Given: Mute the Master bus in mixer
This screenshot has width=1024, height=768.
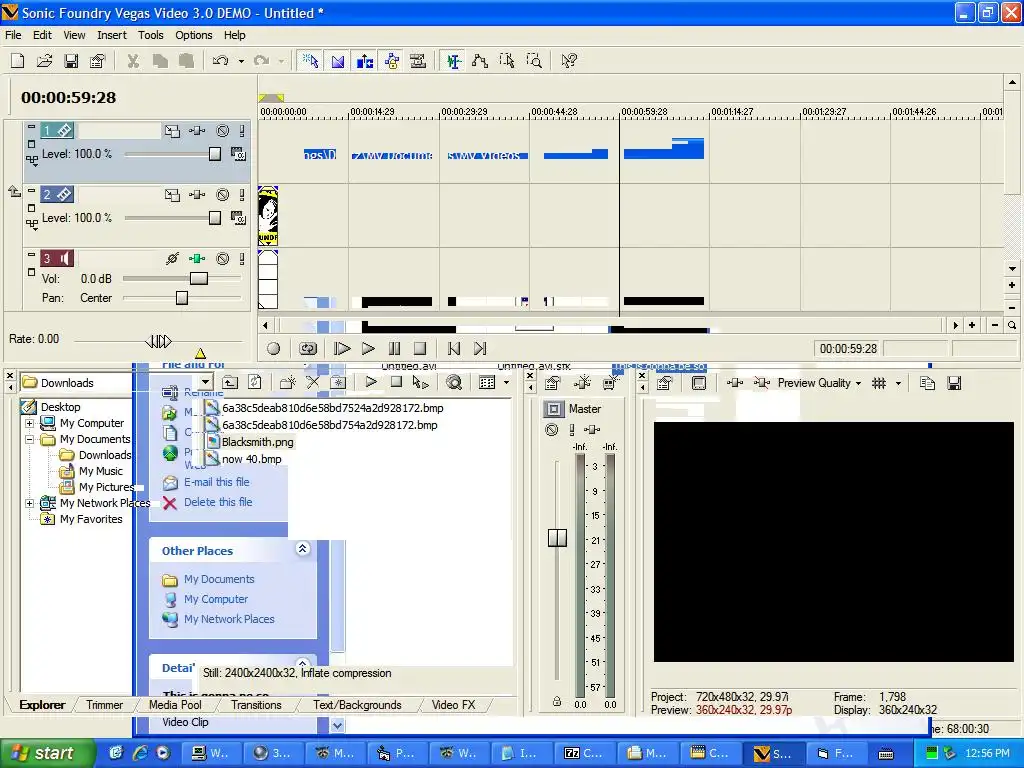Looking at the screenshot, I should pos(552,430).
